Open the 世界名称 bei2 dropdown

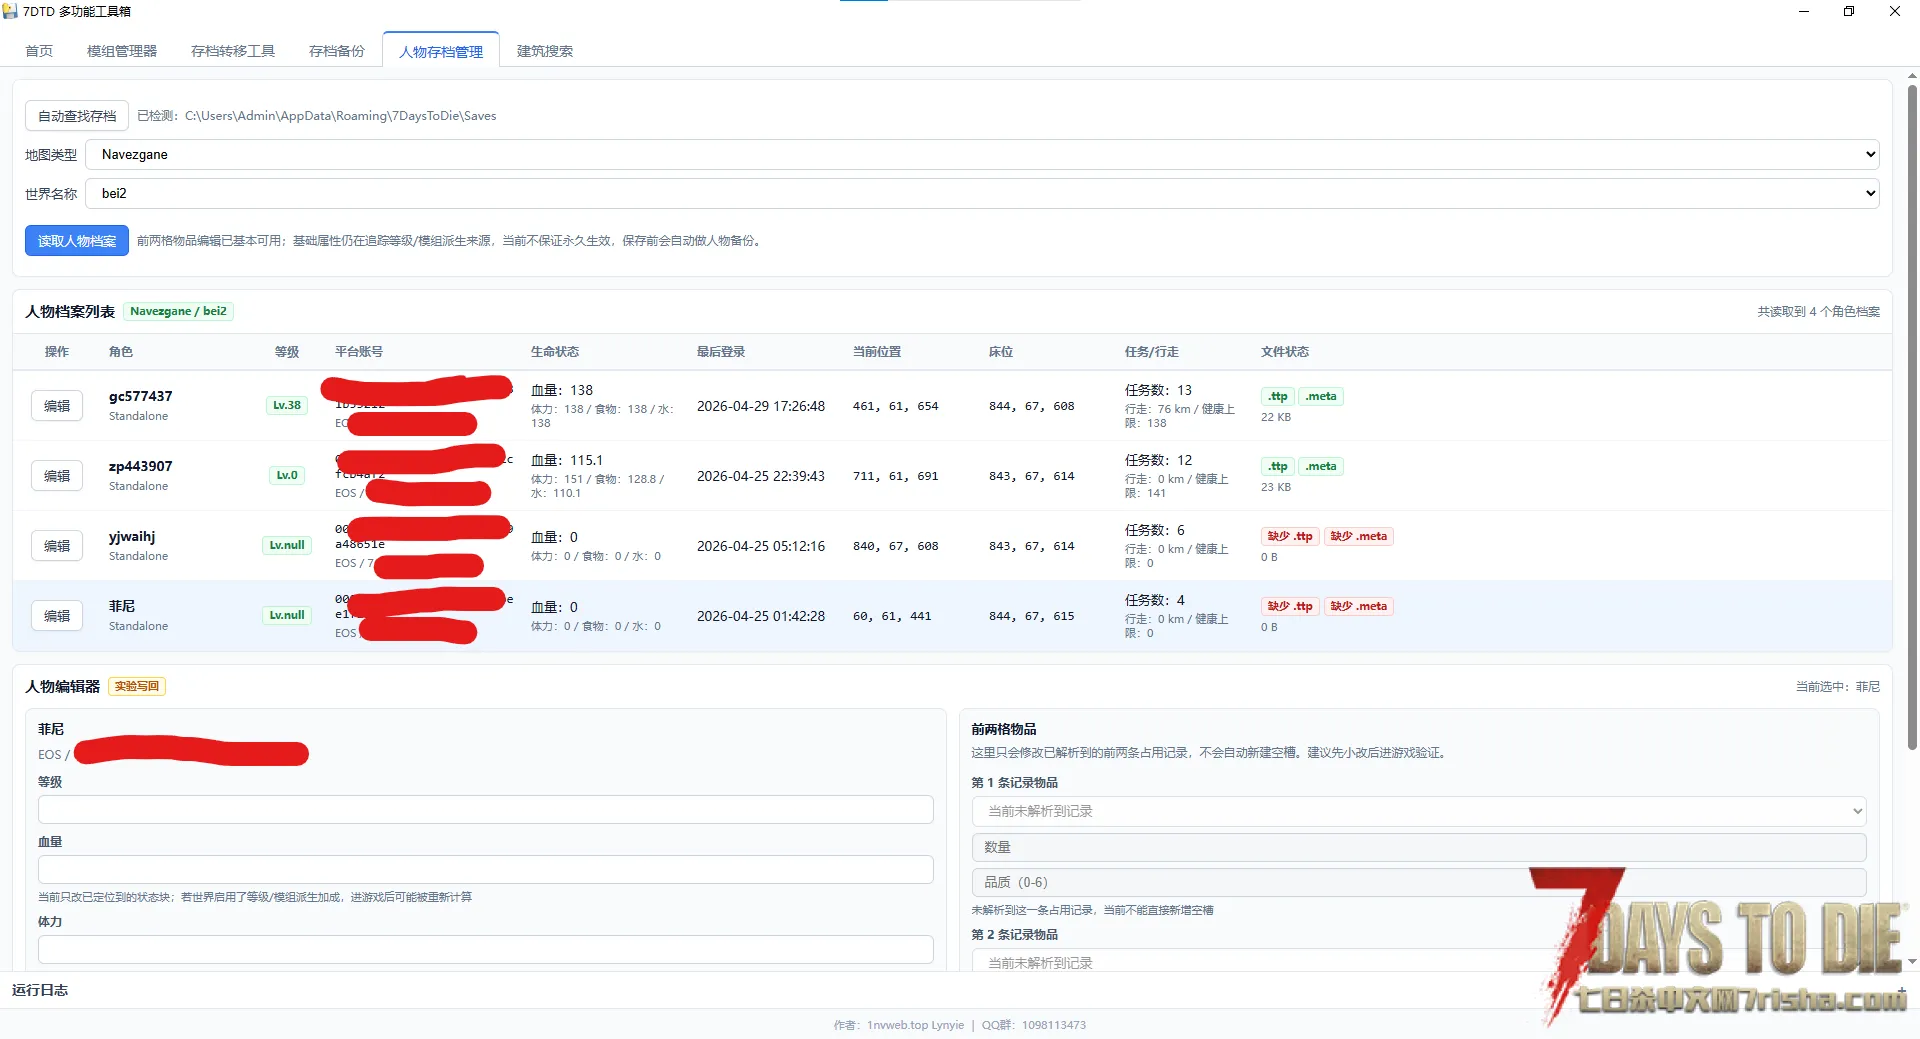pos(982,194)
